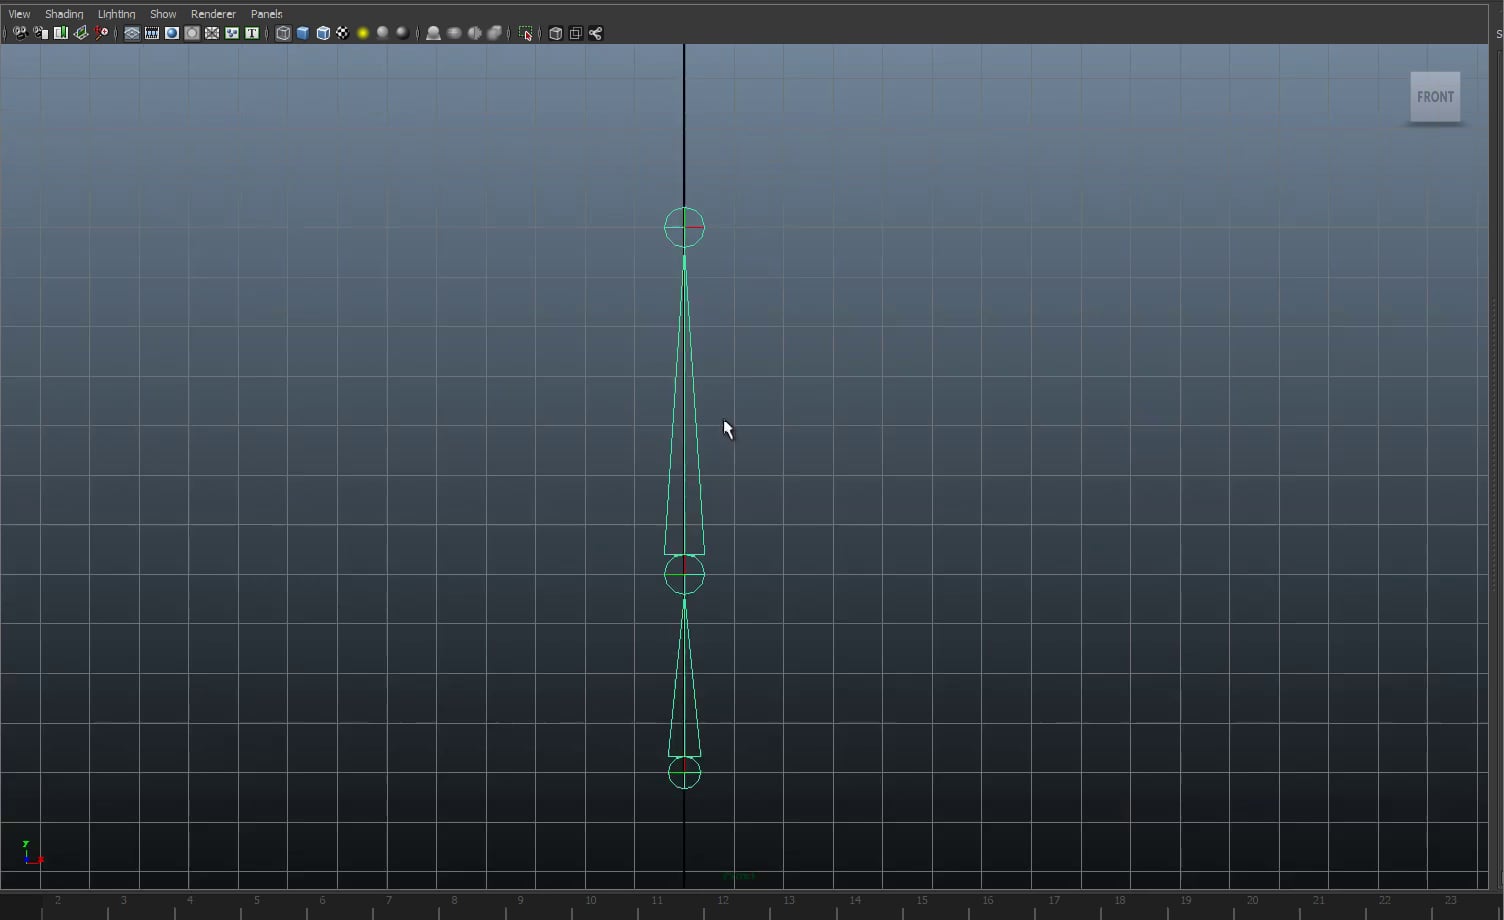Click the Use All Lights yellow sphere
The width and height of the screenshot is (1504, 920).
363,33
